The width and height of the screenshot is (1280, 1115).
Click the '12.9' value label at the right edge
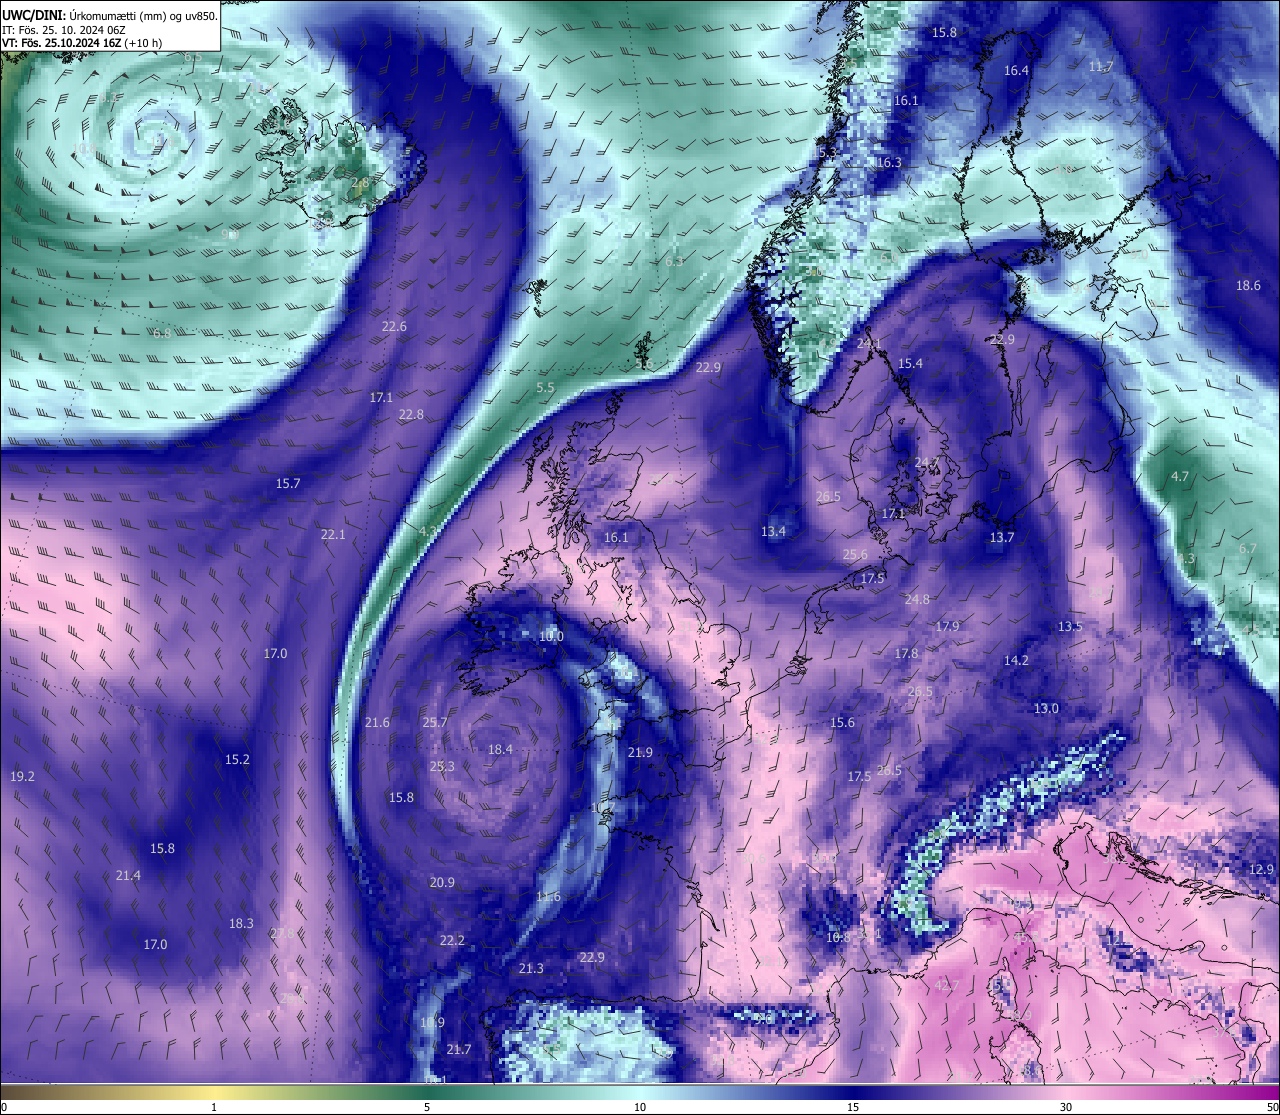1262,869
